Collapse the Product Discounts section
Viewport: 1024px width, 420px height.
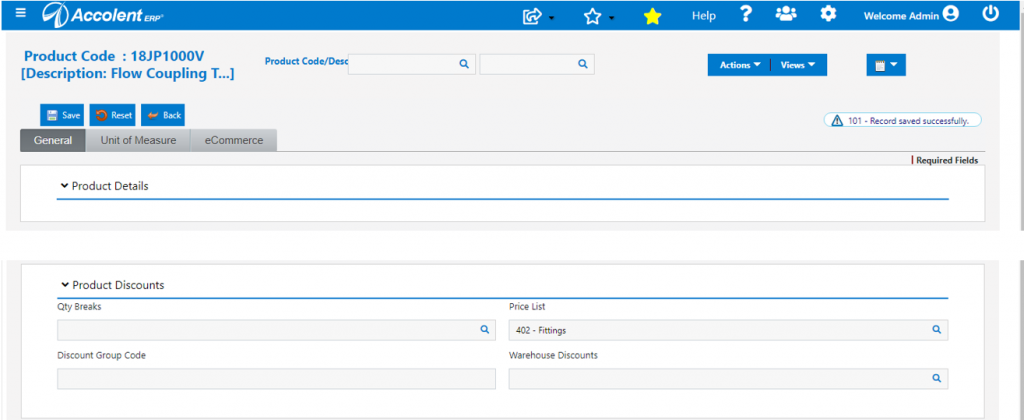pyautogui.click(x=64, y=285)
